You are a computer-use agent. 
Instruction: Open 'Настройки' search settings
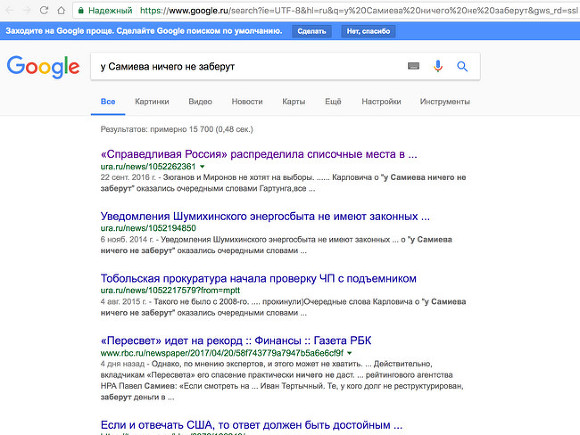pyautogui.click(x=381, y=102)
